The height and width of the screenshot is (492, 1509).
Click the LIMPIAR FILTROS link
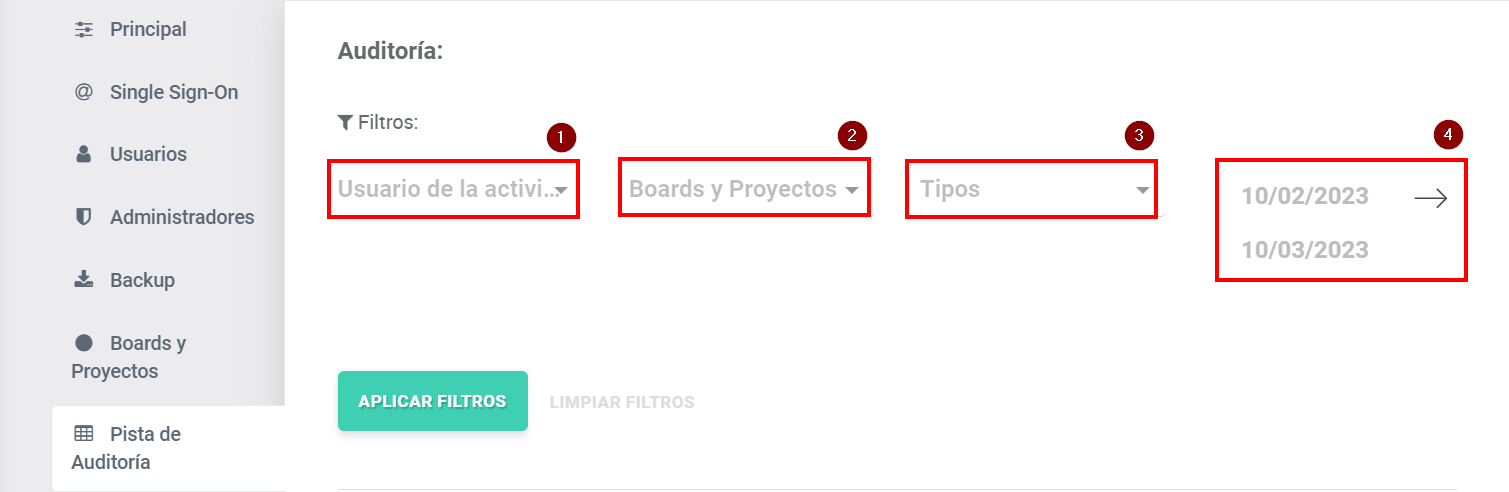pyautogui.click(x=622, y=402)
